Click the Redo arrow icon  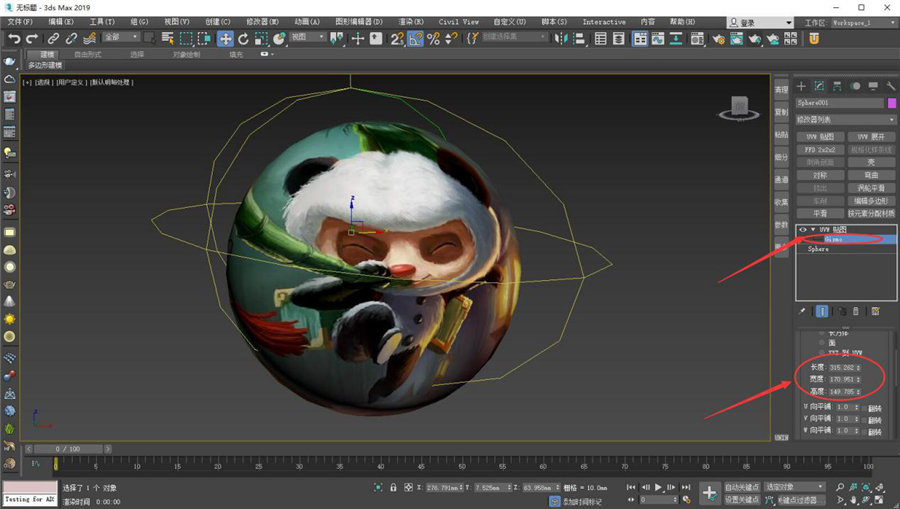click(32, 38)
